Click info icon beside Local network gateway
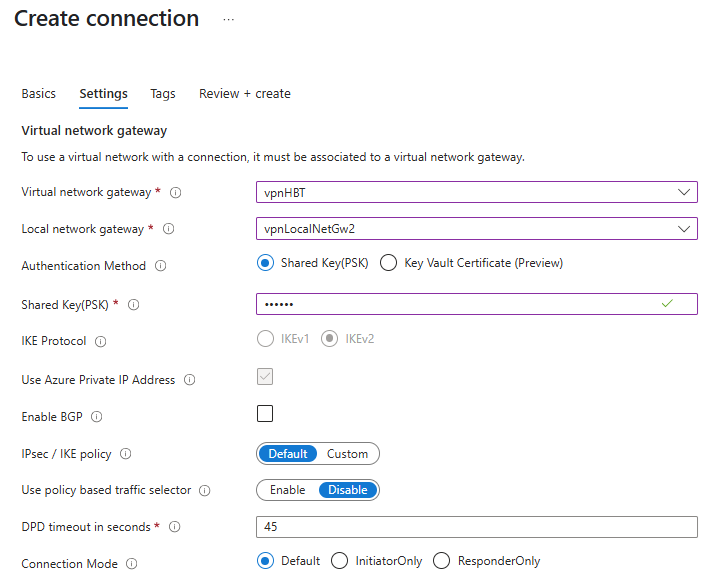713x585 pixels. (168, 229)
